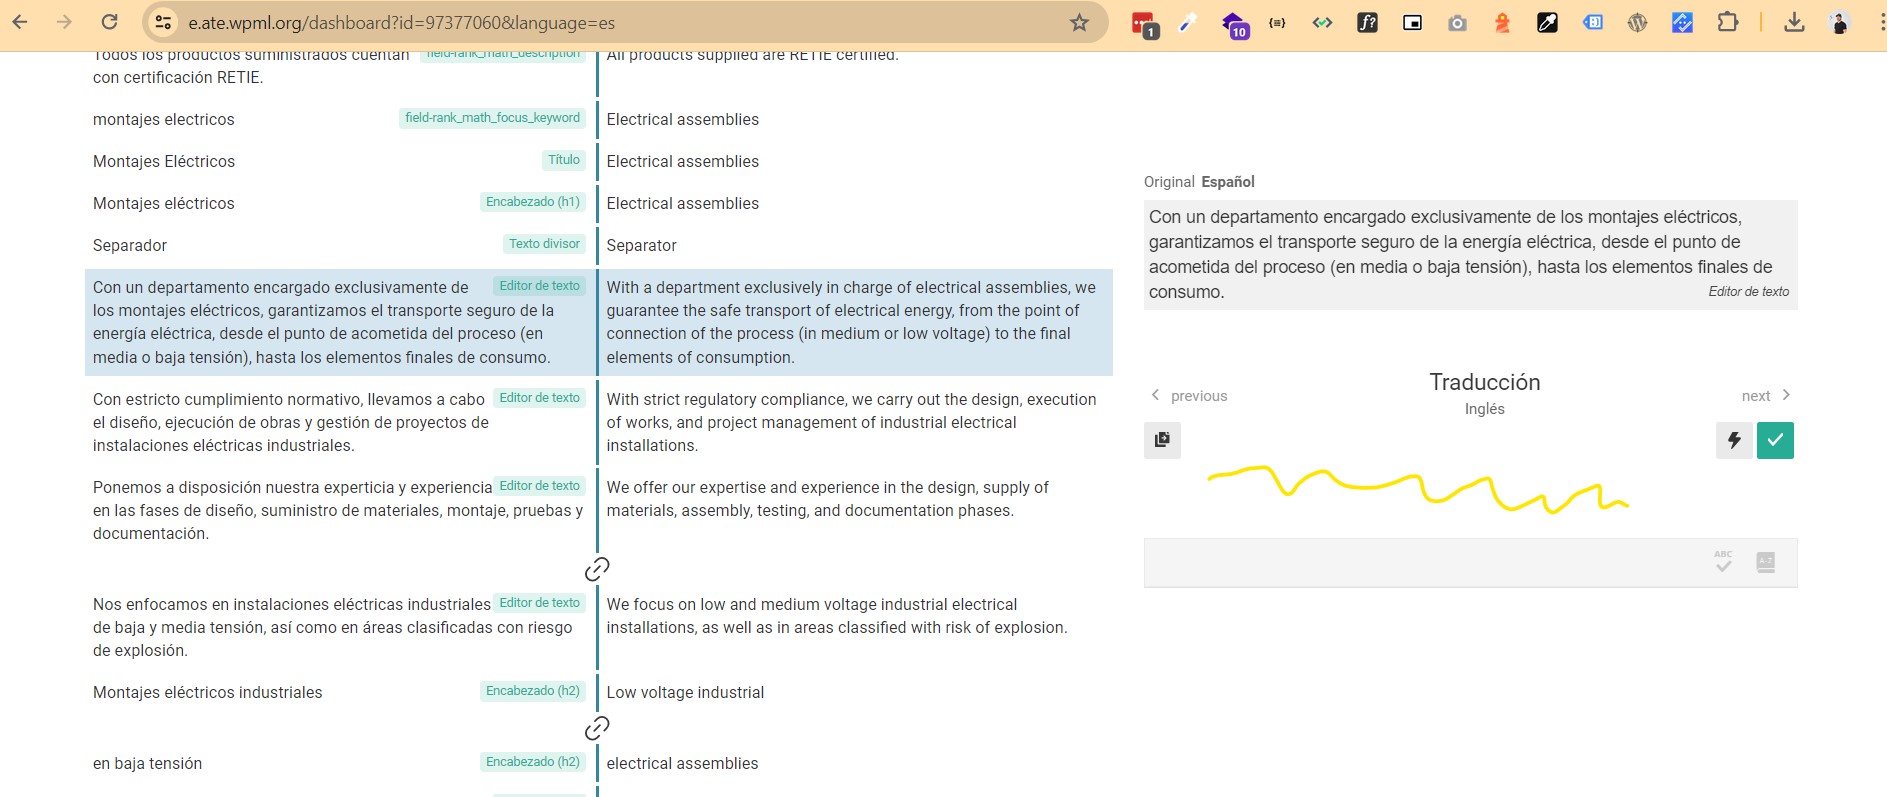
Task: Click the camera screenshot extension icon
Action: coord(1457,22)
